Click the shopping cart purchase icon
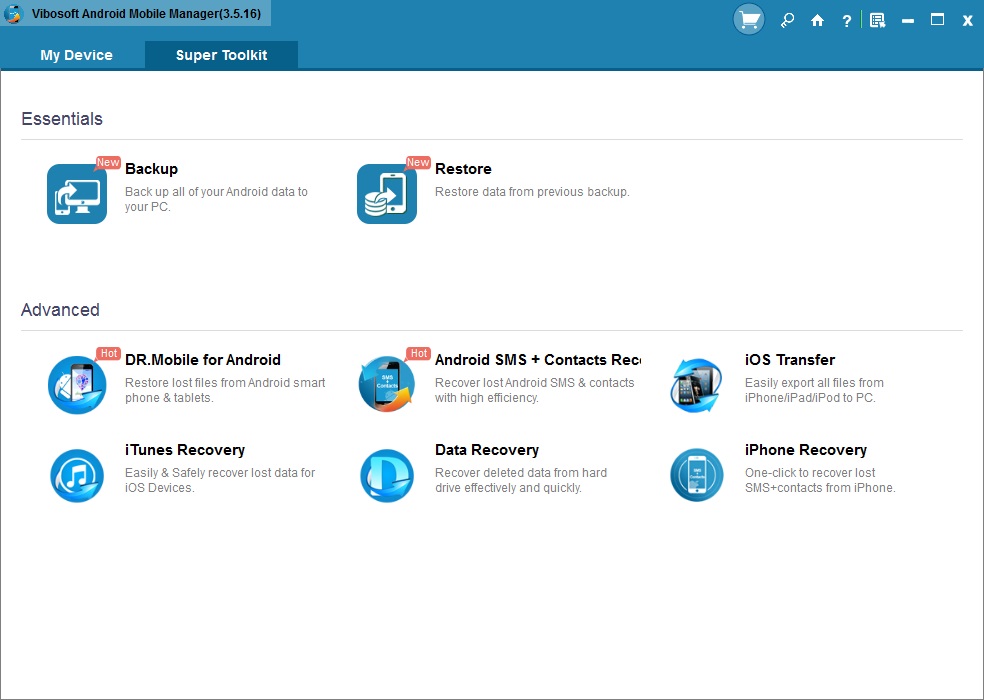 749,19
